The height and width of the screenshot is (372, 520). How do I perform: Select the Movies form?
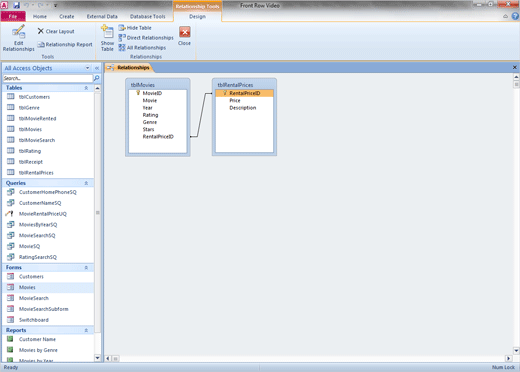[48, 287]
